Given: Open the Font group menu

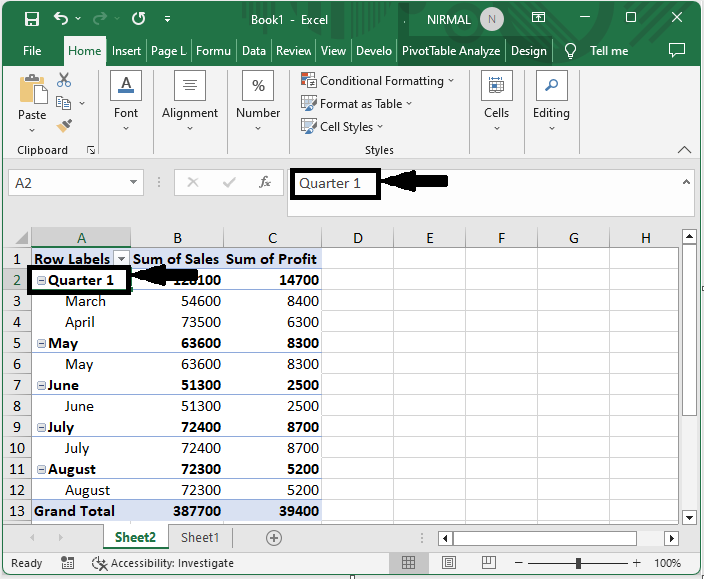Looking at the screenshot, I should [126, 101].
